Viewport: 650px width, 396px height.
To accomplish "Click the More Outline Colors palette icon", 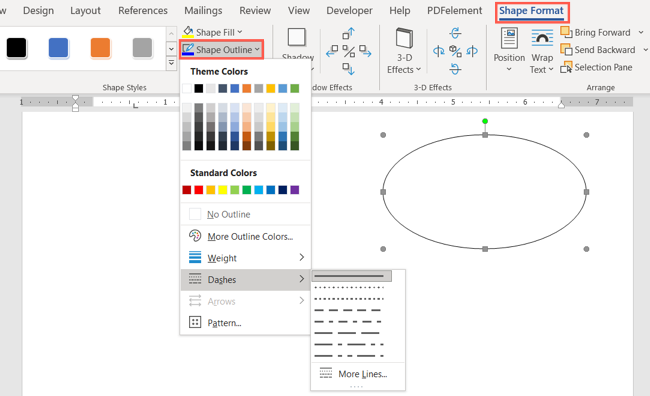I will point(195,236).
